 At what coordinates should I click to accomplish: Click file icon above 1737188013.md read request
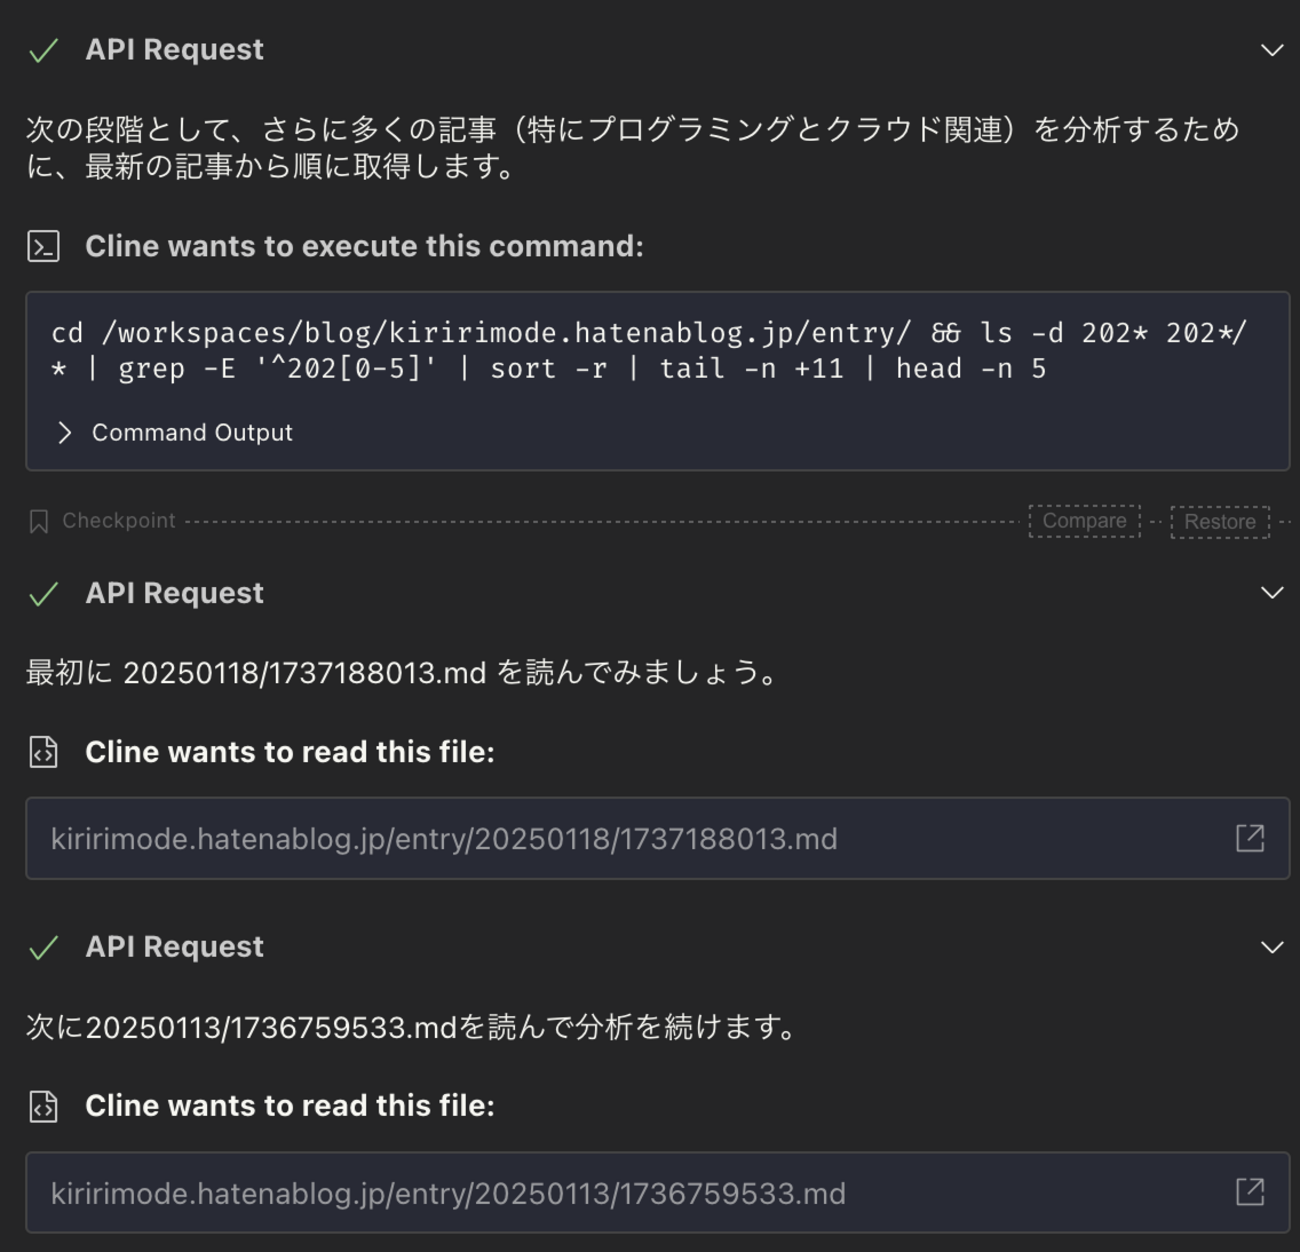coord(43,752)
